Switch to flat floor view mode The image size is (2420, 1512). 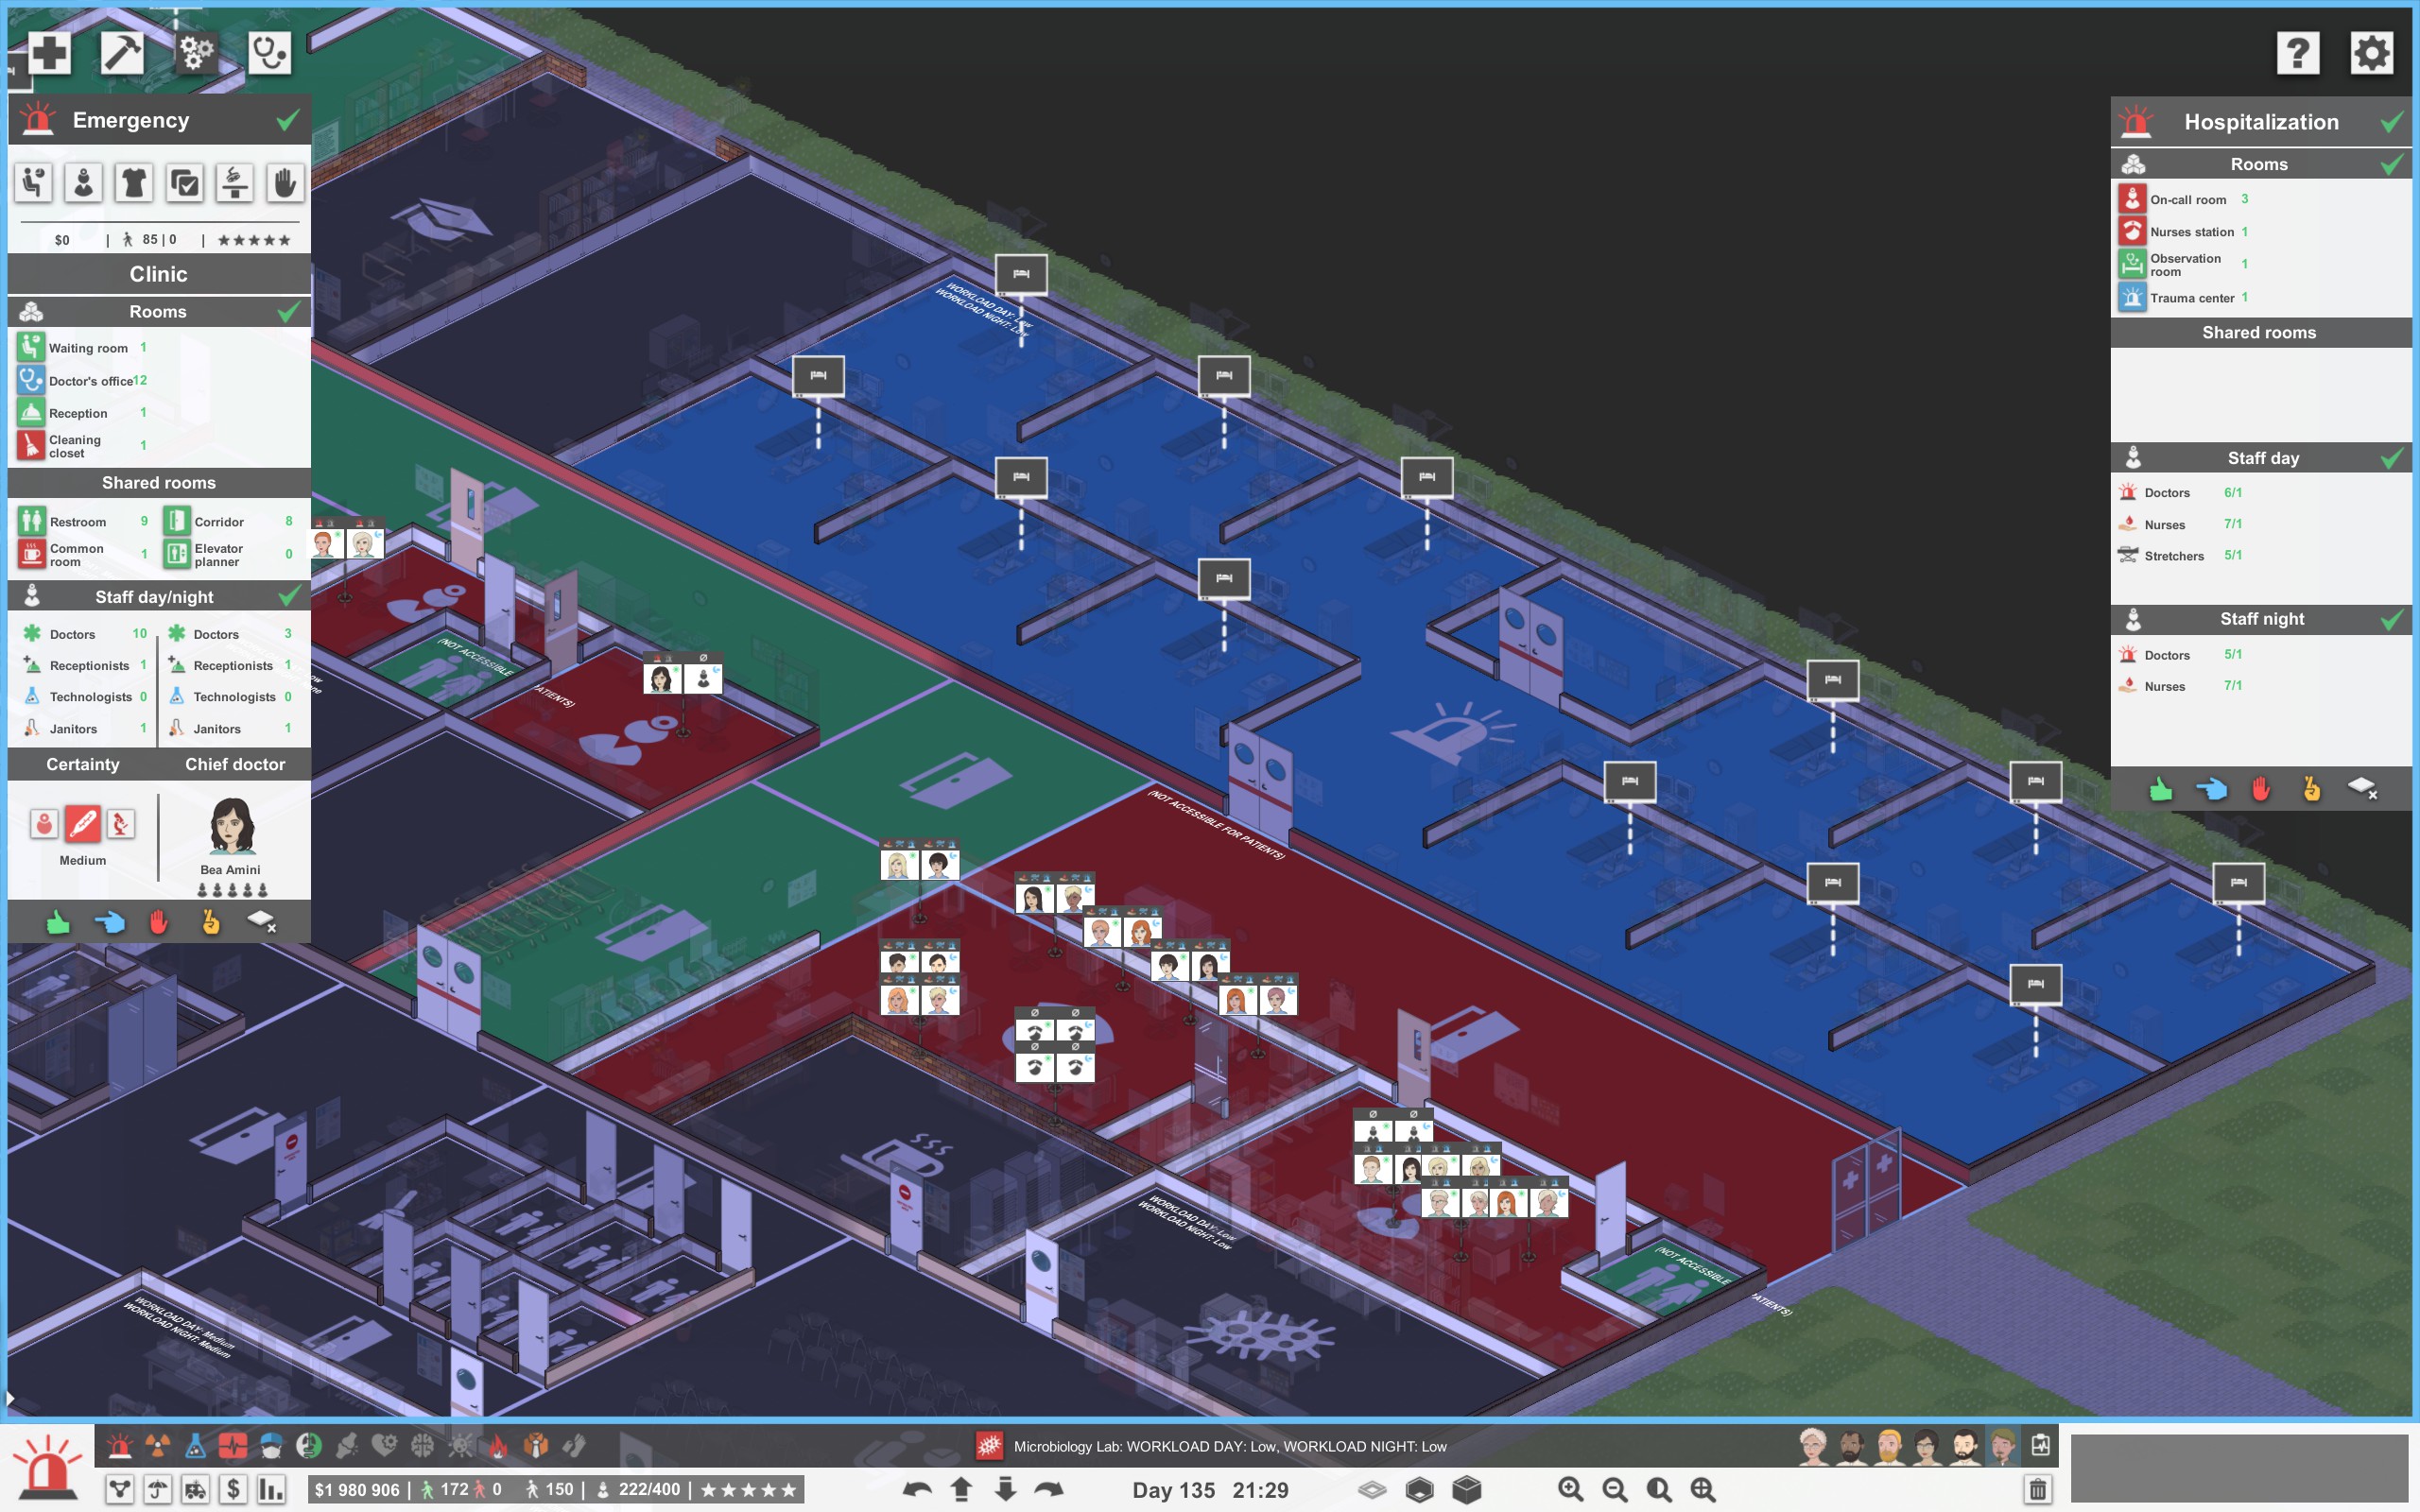point(1373,1489)
